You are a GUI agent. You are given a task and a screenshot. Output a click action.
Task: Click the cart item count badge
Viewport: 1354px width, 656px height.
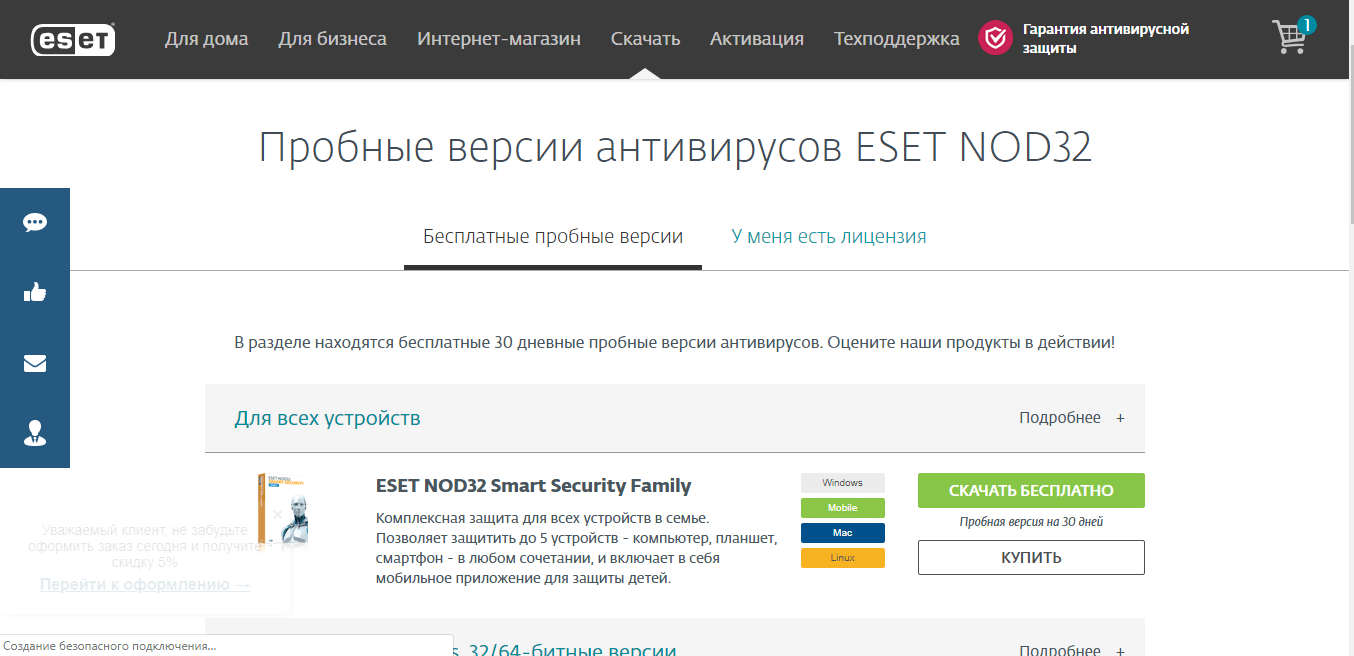tap(1306, 25)
